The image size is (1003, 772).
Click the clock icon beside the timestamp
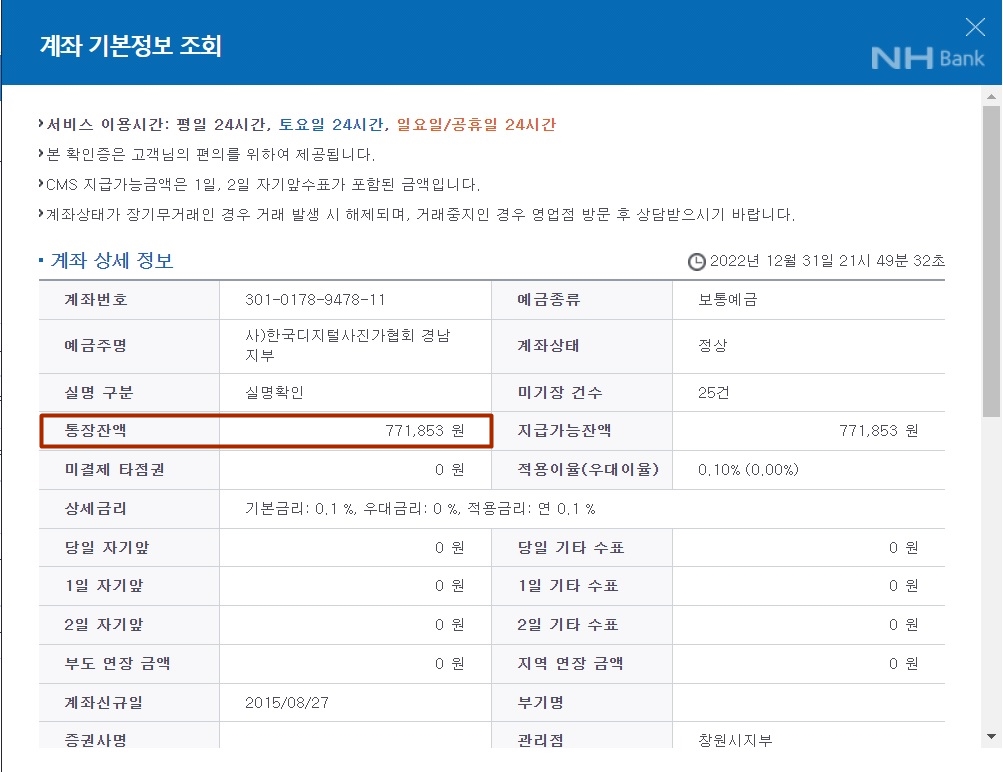tap(696, 261)
